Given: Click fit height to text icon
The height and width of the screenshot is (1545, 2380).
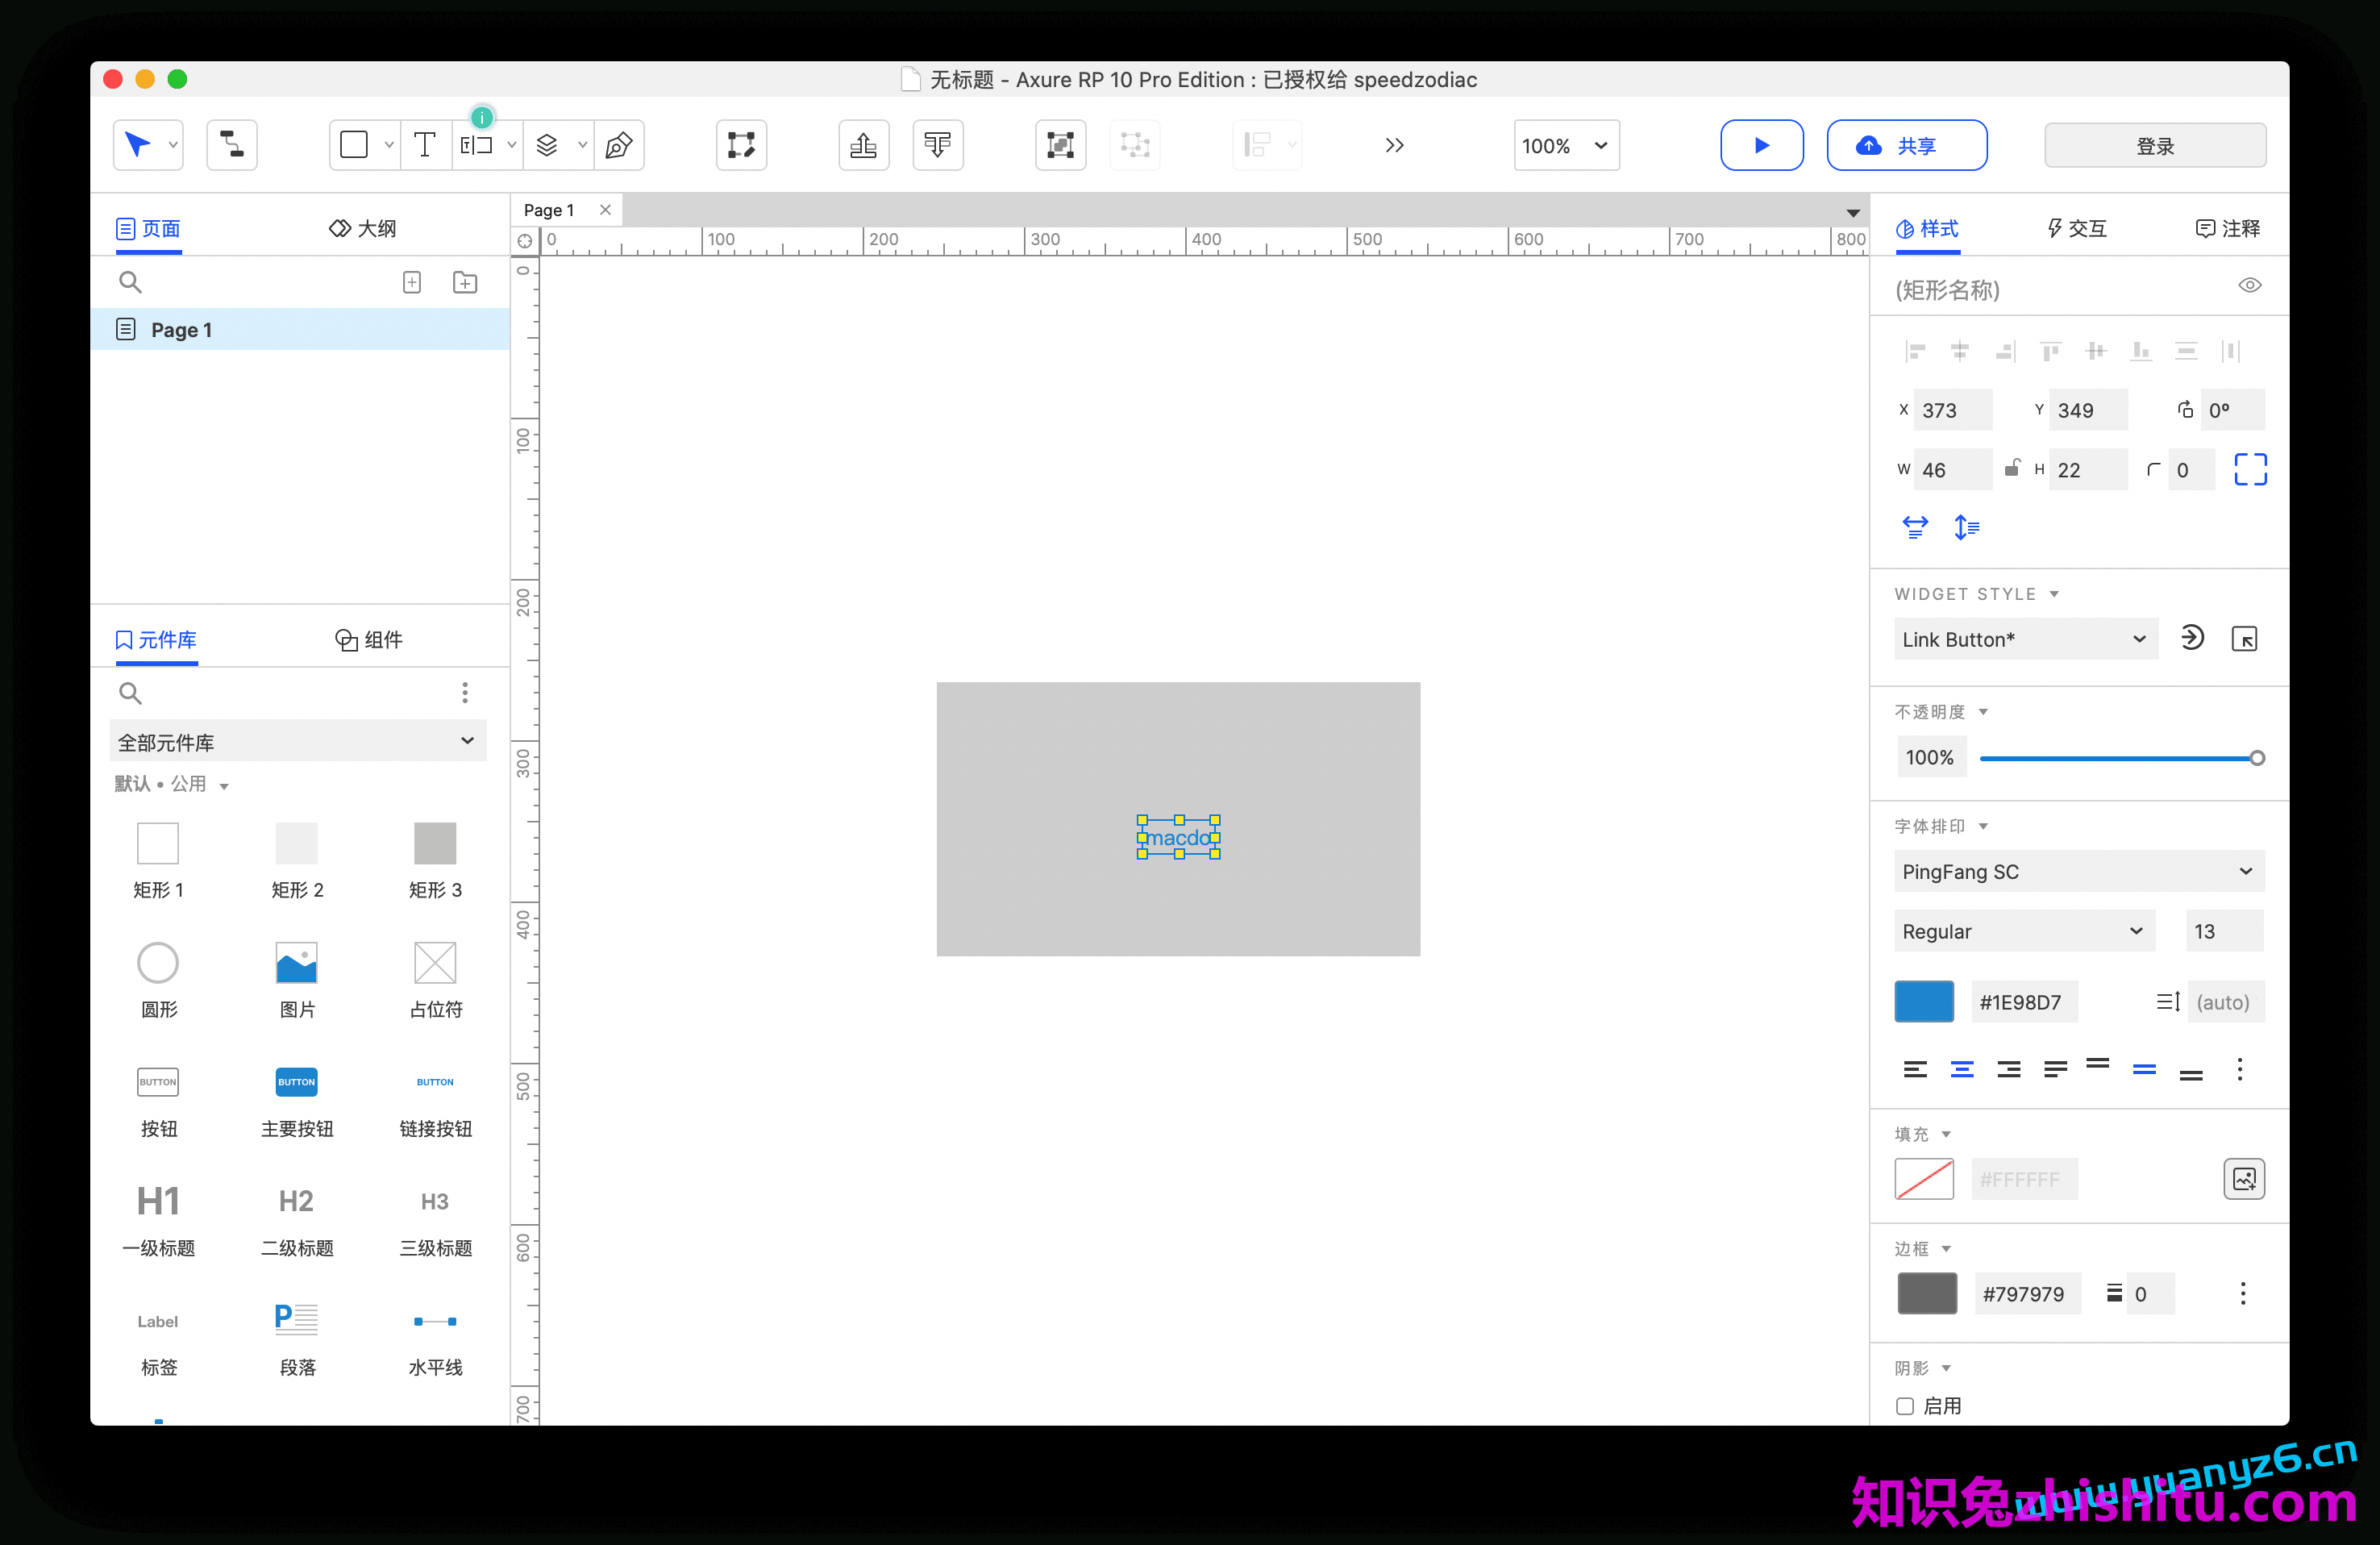Looking at the screenshot, I should coord(1967,527).
